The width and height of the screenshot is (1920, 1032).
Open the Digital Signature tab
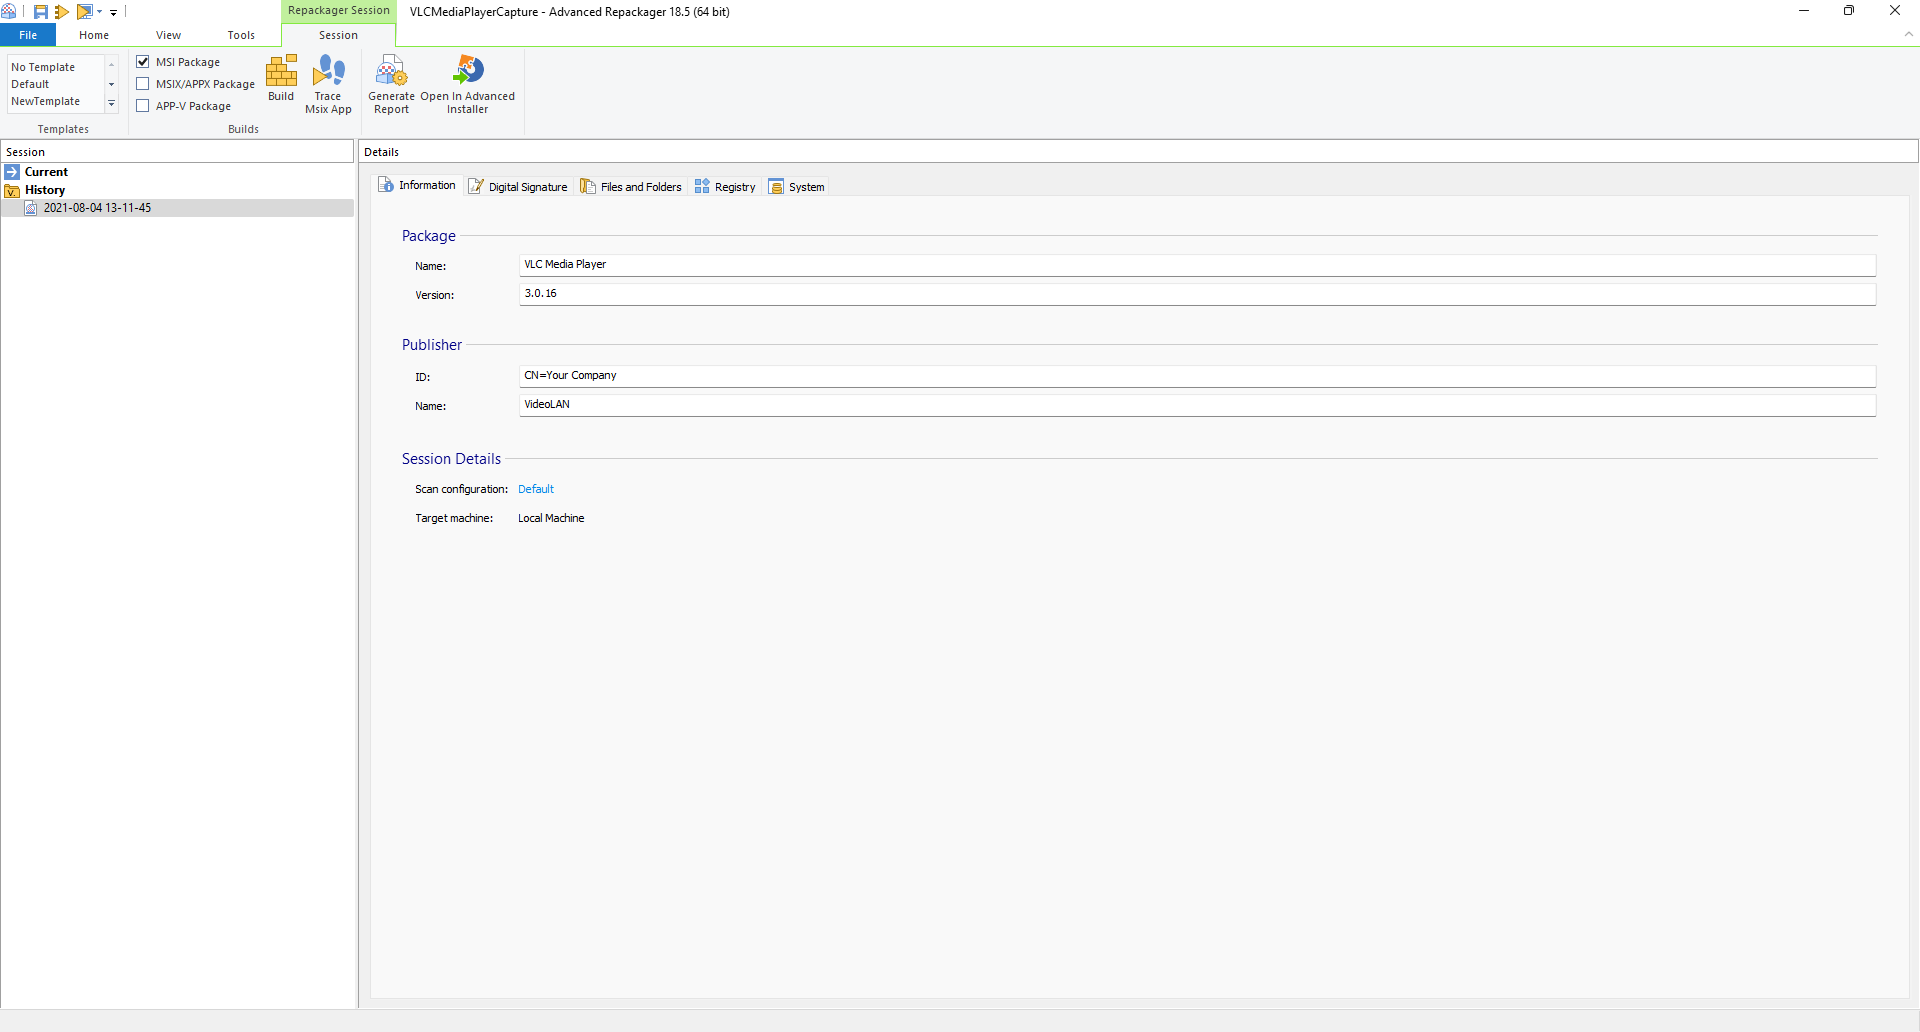[x=518, y=187]
